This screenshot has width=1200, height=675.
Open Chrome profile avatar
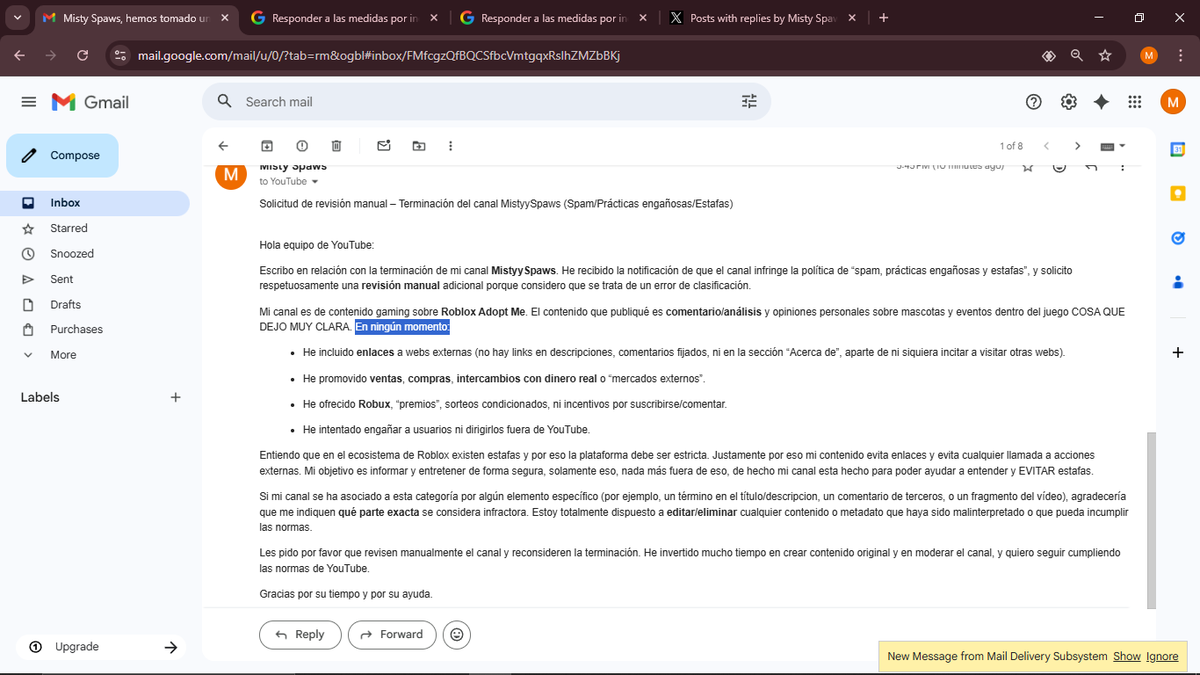click(1148, 56)
